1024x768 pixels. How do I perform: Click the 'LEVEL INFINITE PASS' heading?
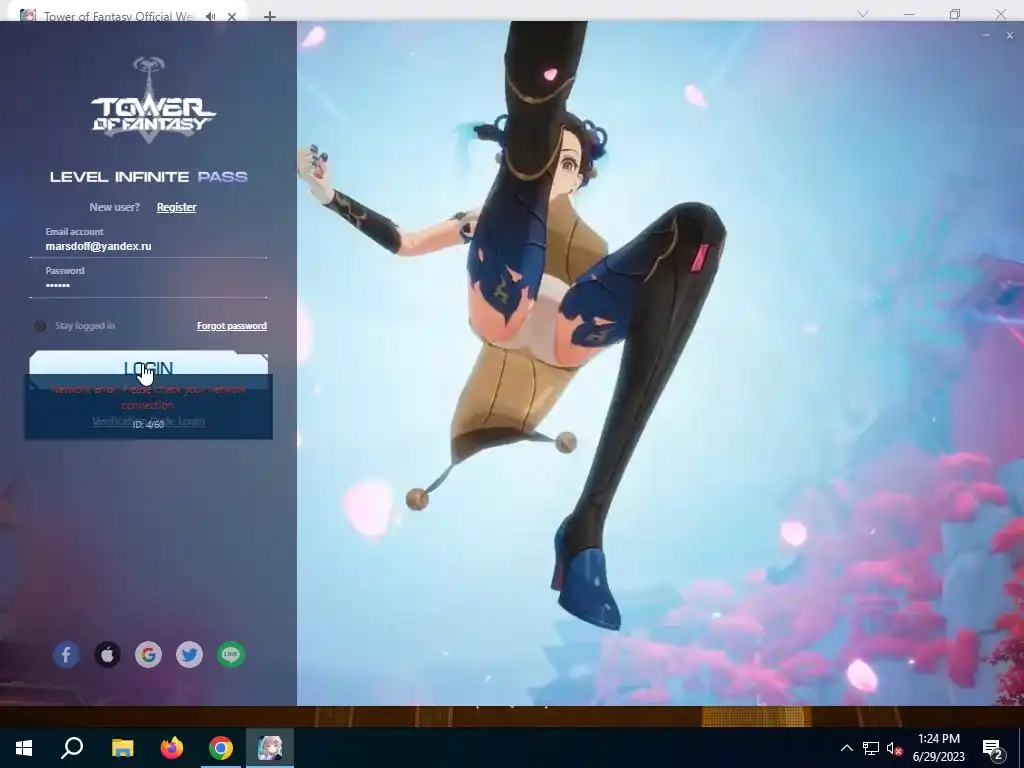point(149,177)
